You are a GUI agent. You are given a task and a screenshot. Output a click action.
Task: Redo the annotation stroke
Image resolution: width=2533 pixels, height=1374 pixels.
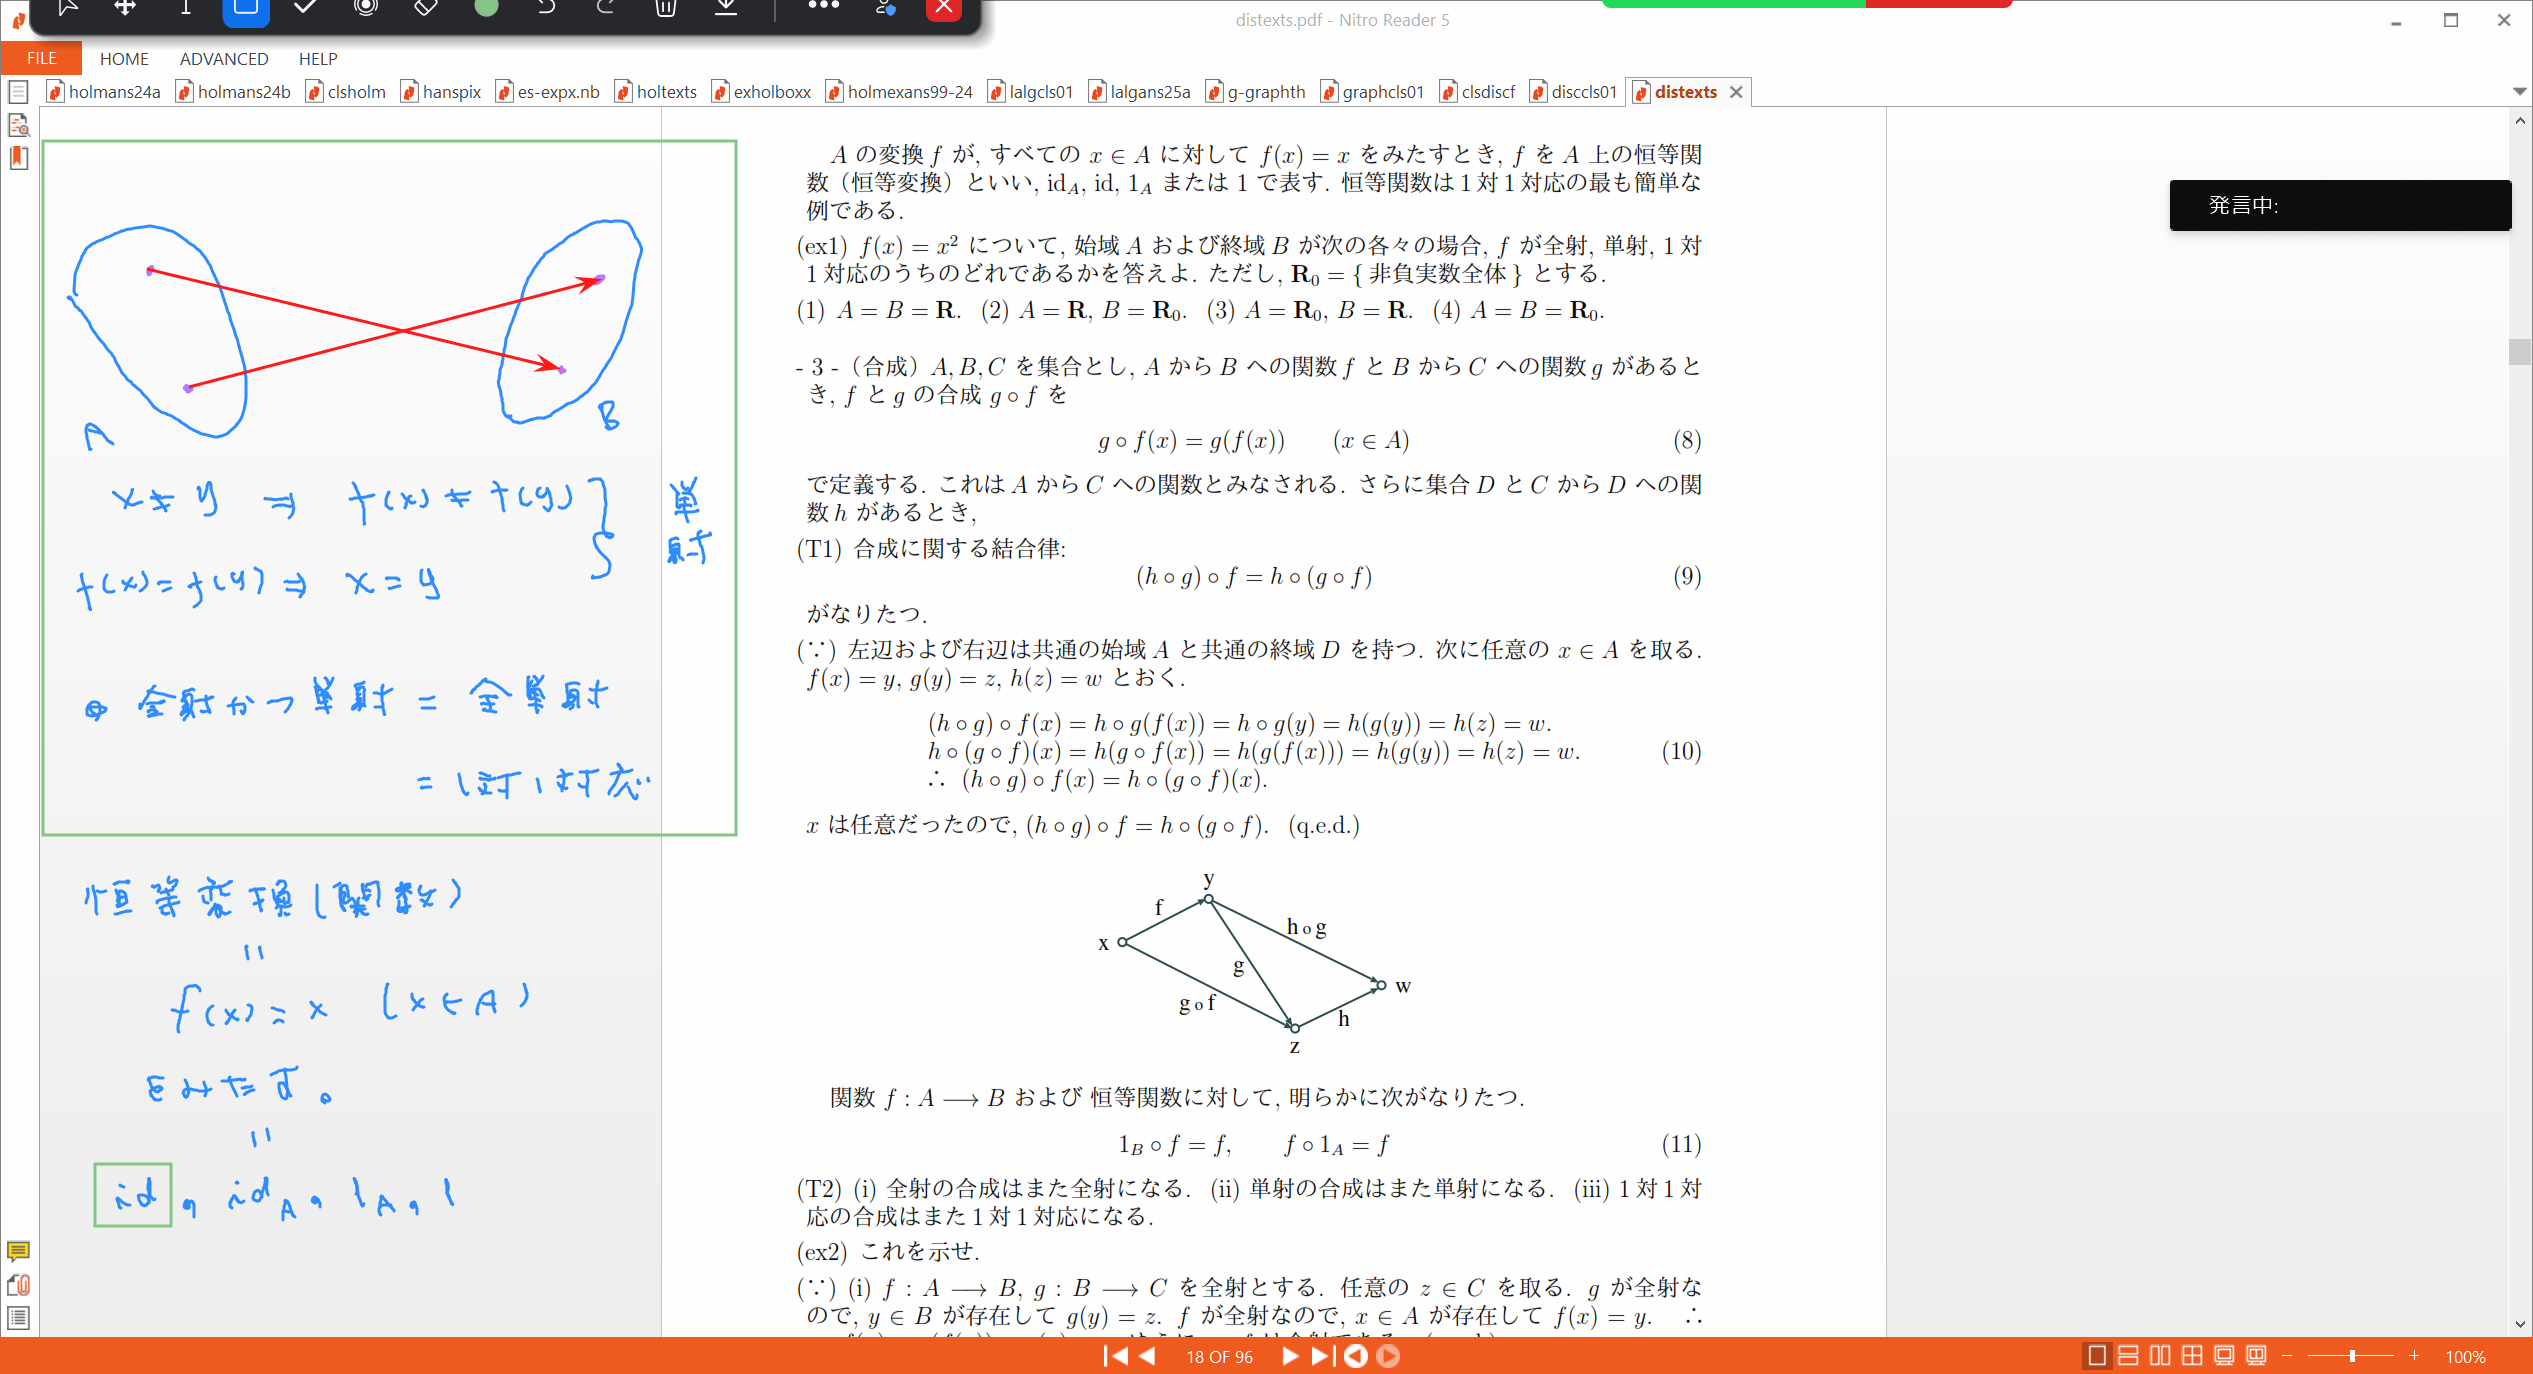point(606,8)
